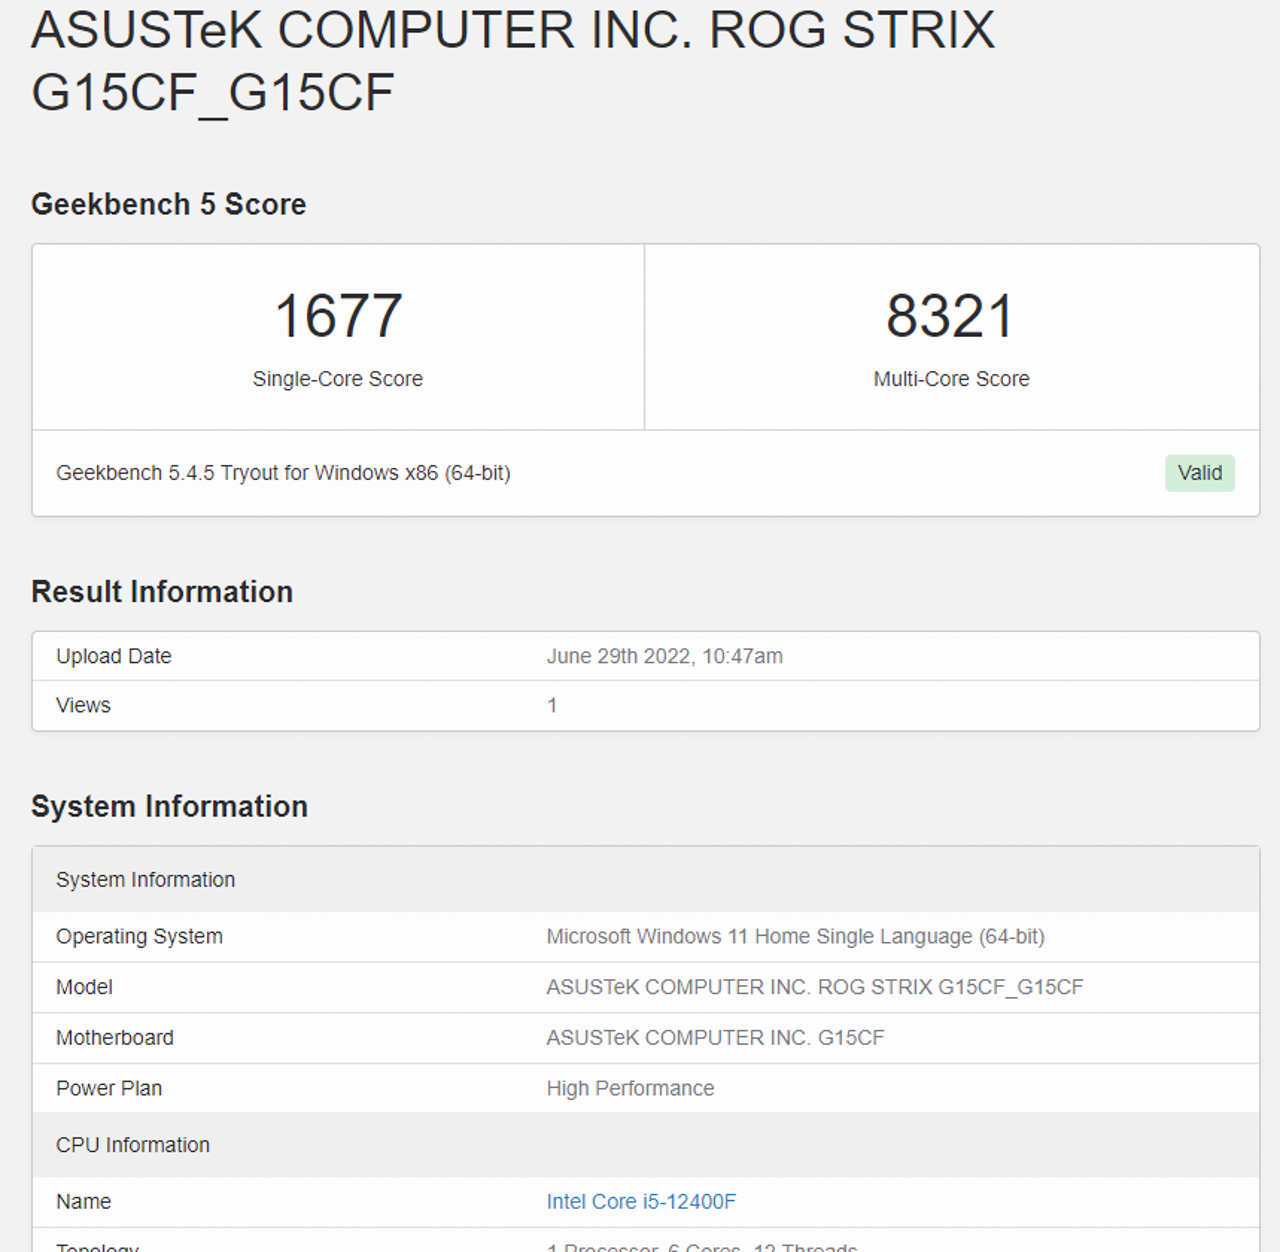The image size is (1280, 1252).
Task: Select the ASUSTeK COMPUTER INC. G15CF motherboard value
Action: [715, 1038]
